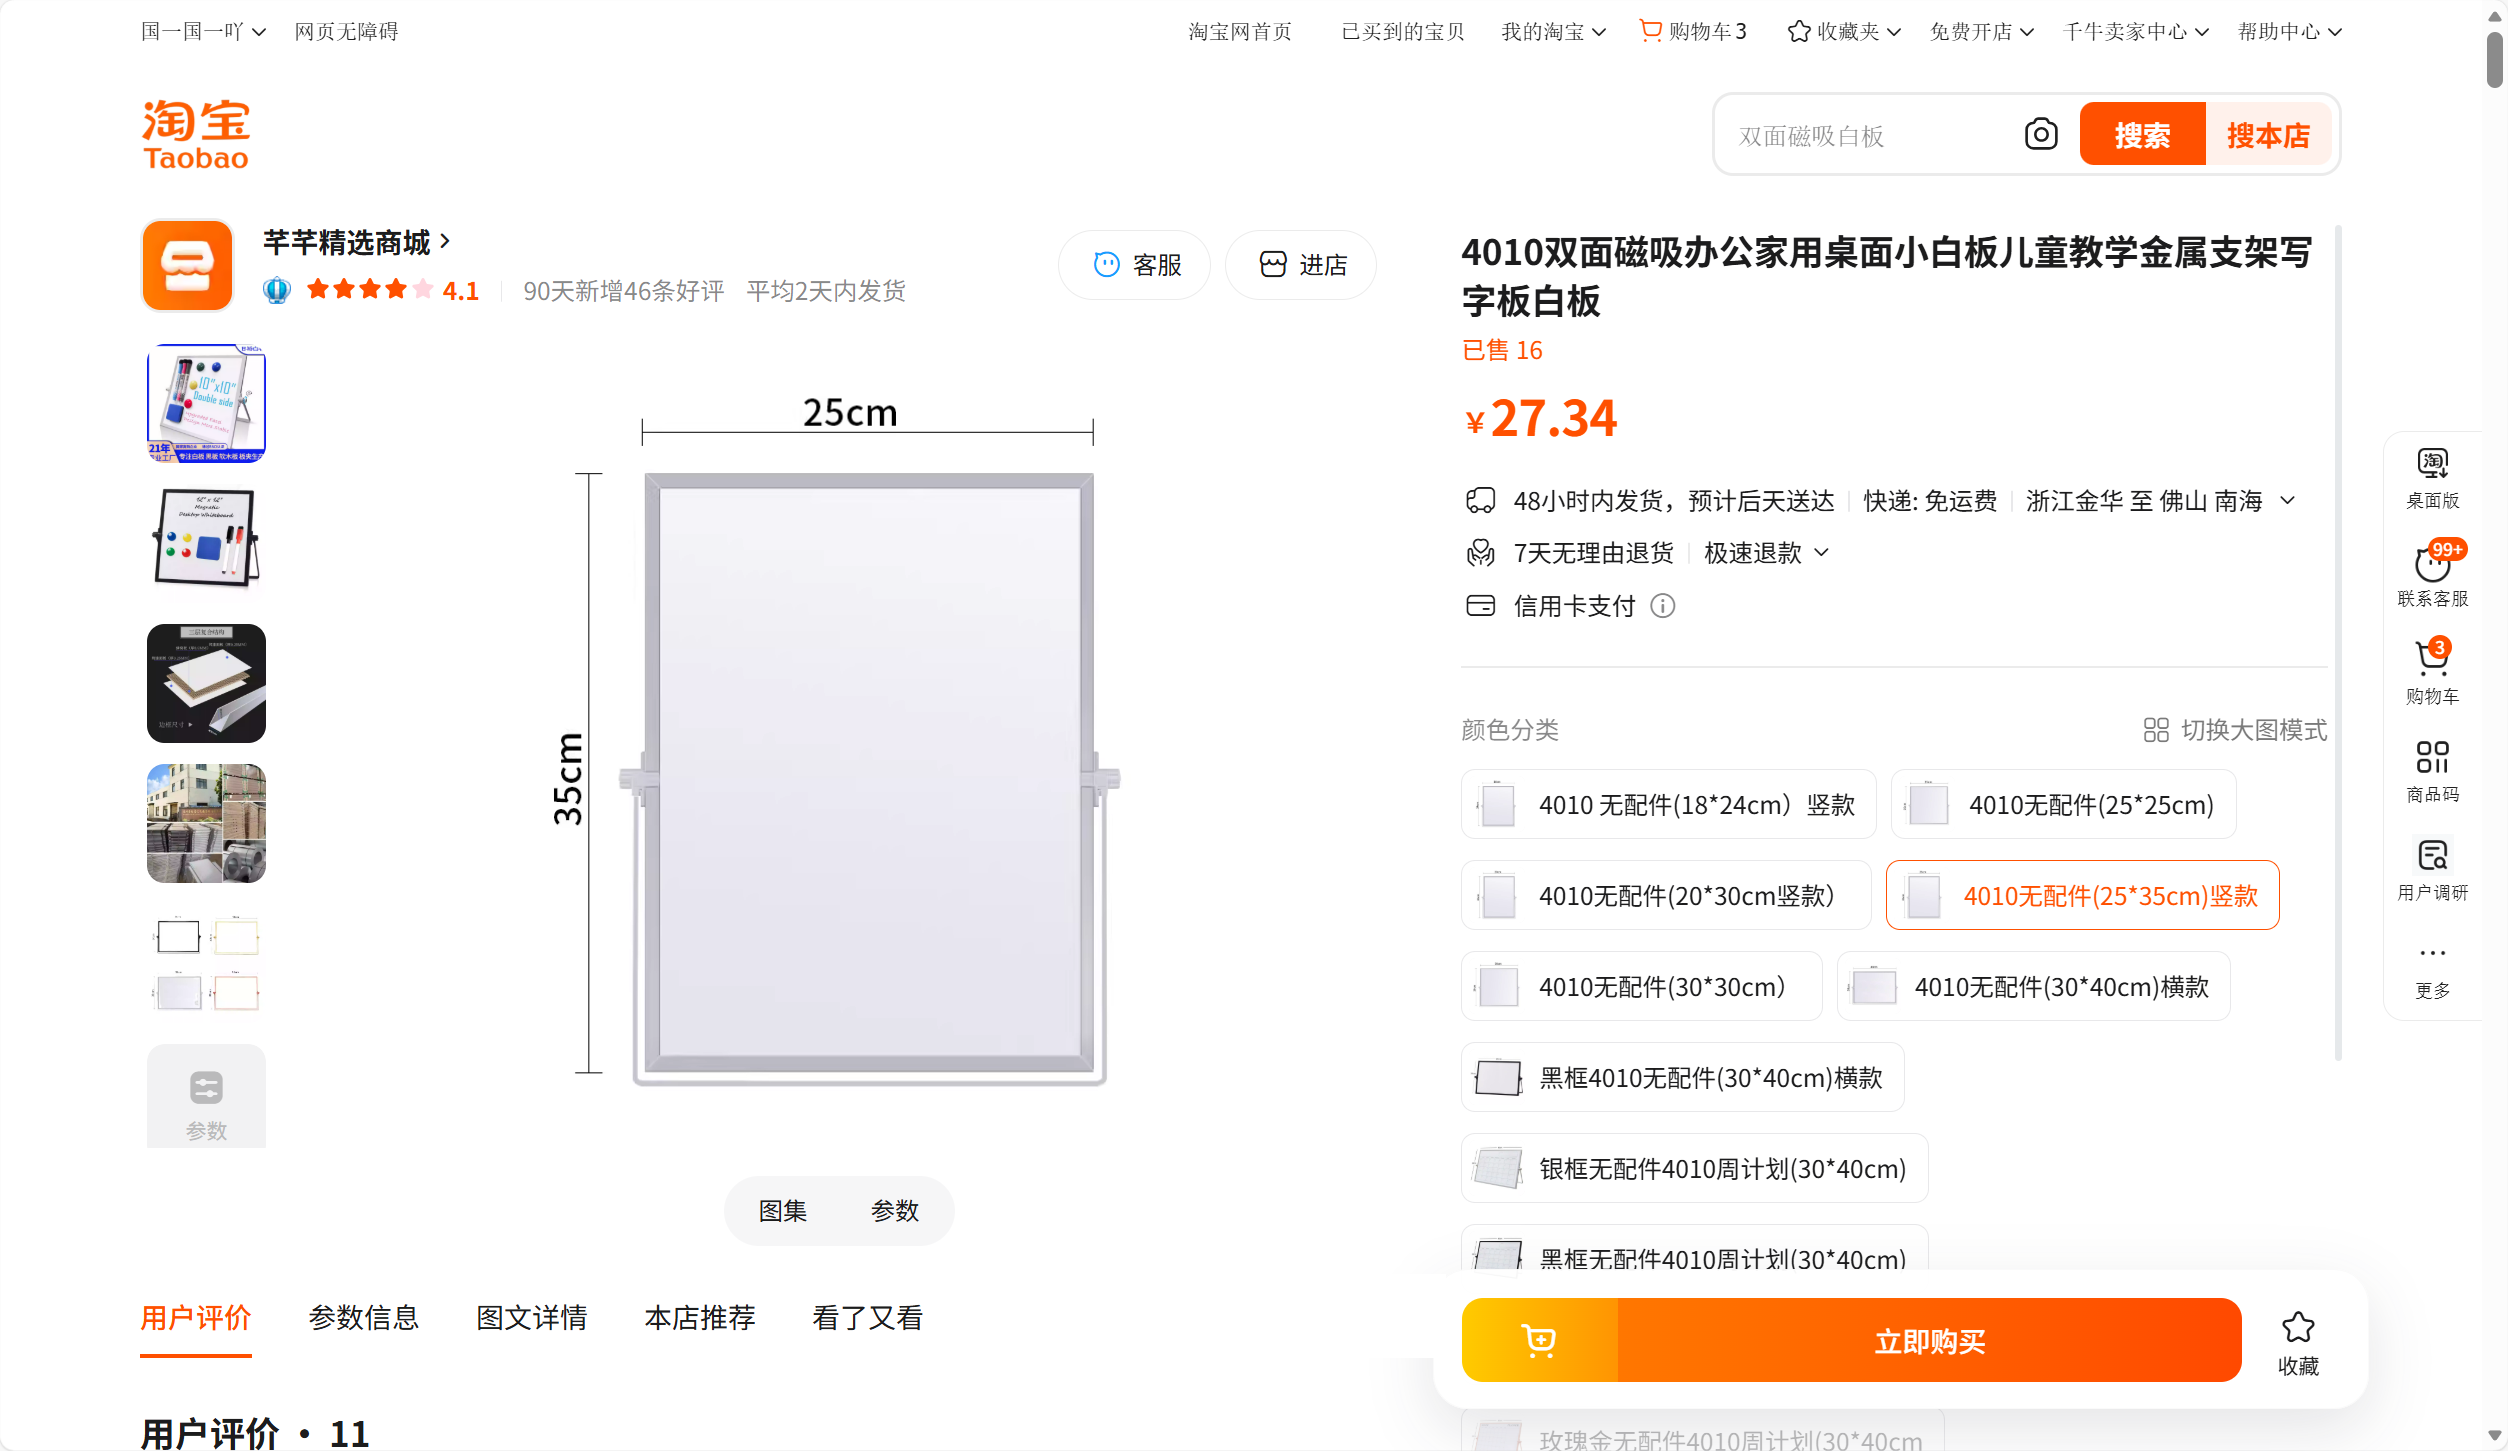Toggle 切换大图模式 view

(2235, 730)
